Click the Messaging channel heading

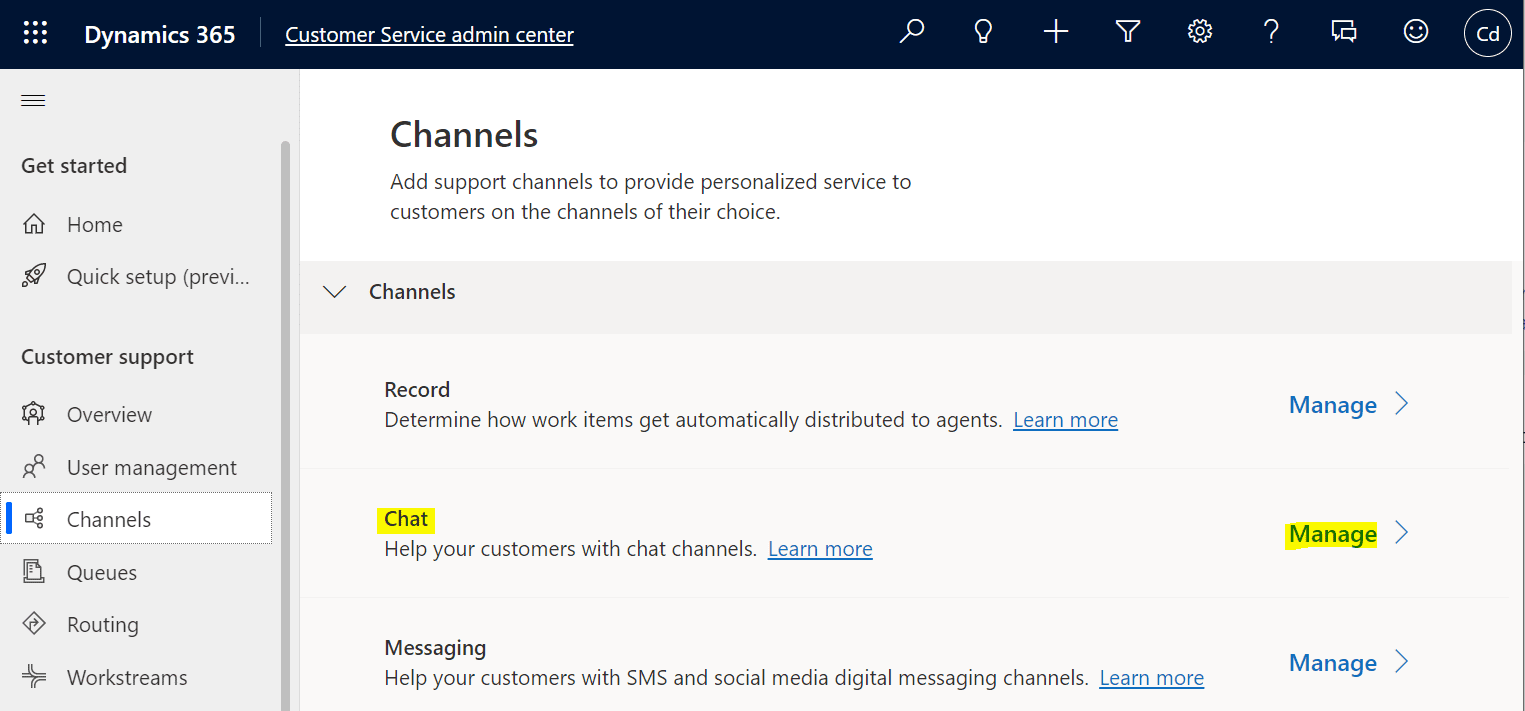[x=435, y=648]
